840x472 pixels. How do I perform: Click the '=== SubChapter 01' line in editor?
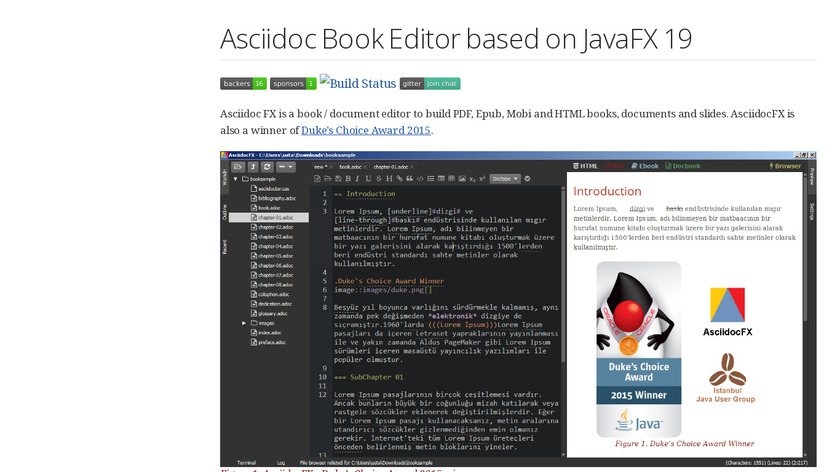coord(369,377)
